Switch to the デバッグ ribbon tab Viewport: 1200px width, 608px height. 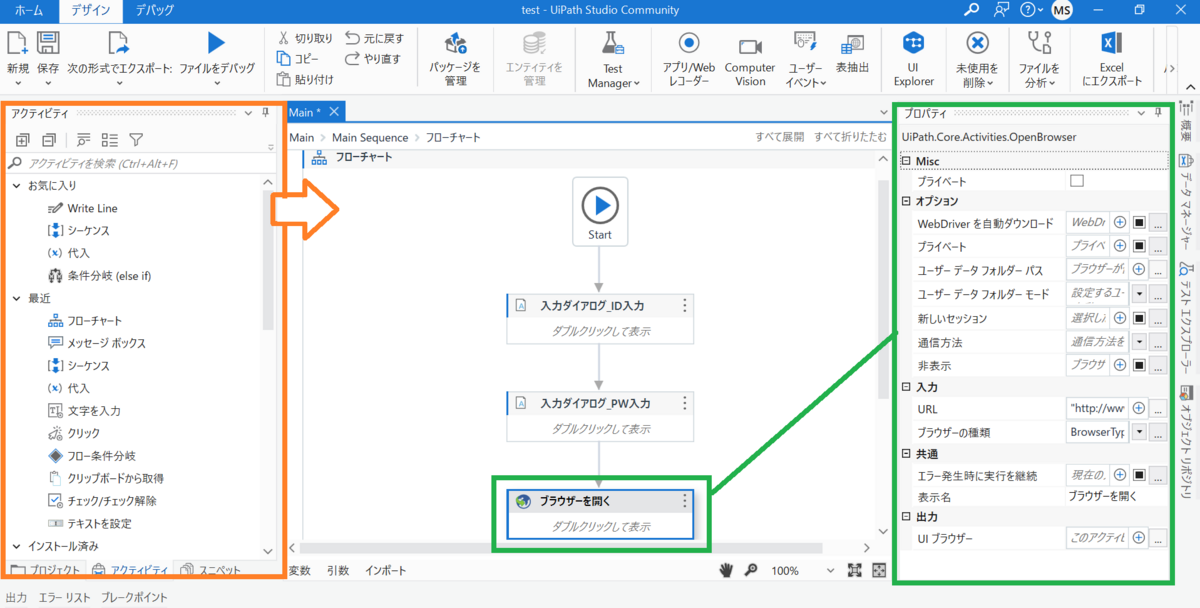153,10
